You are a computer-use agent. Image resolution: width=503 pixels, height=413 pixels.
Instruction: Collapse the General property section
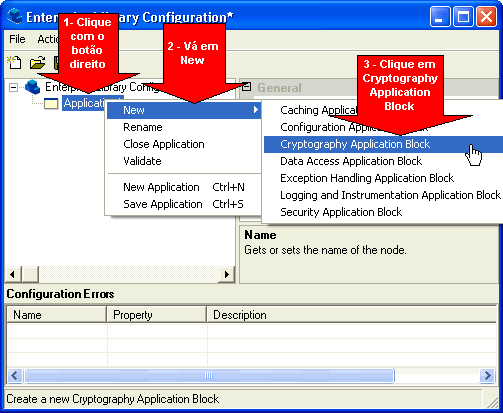(246, 87)
